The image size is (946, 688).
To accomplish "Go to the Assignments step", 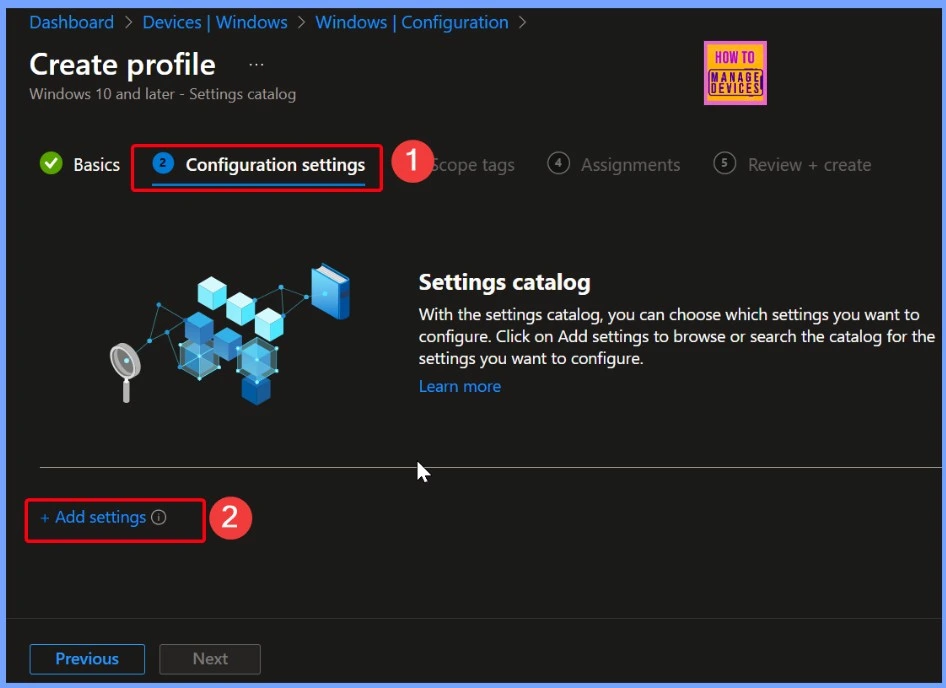I will [630, 165].
